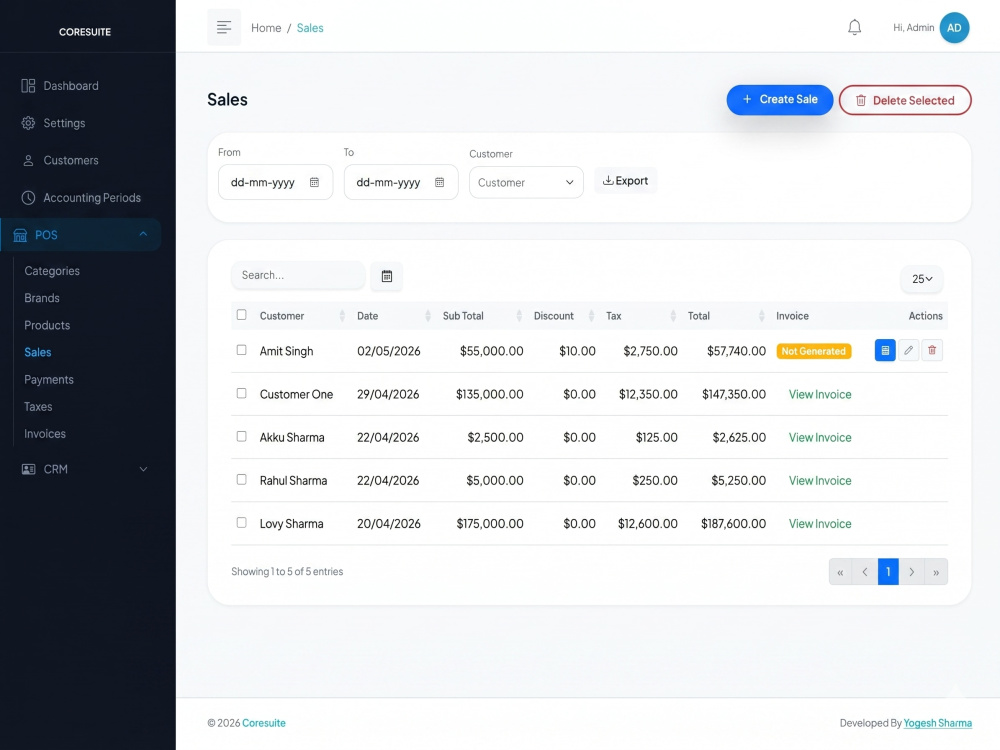The width and height of the screenshot is (1000, 750).
Task: Select the Amit Singh row checkbox
Action: (242, 350)
